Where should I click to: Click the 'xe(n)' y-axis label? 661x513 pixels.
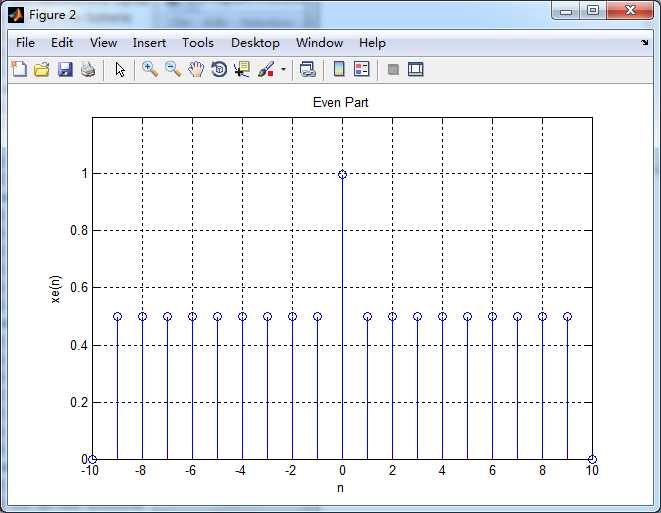click(x=55, y=289)
